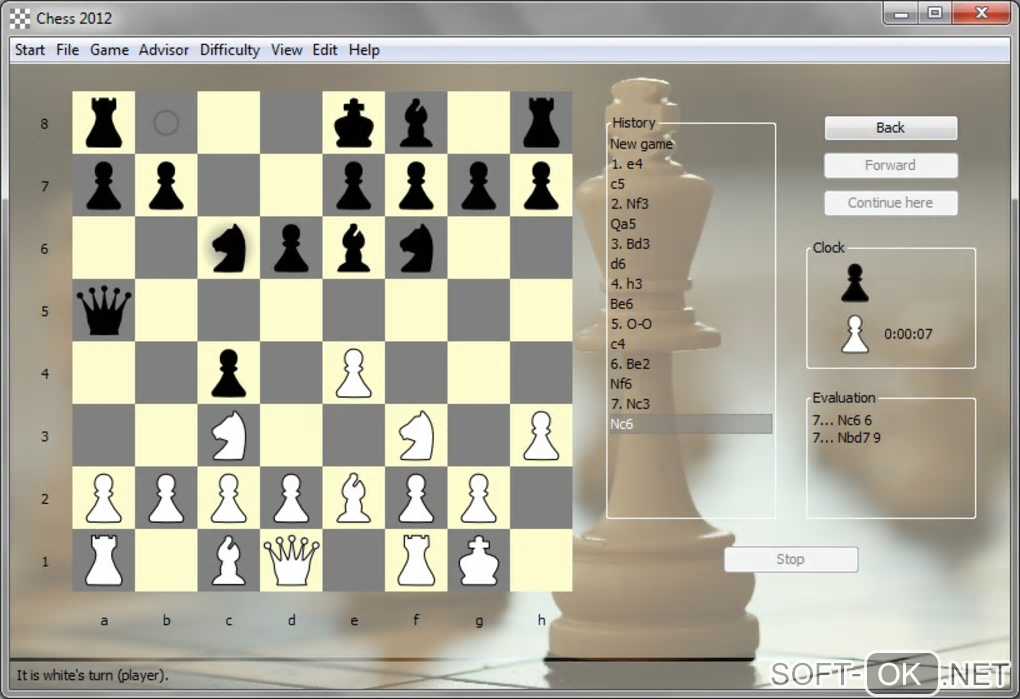Select the white pawn on d2
Viewport: 1020px width, 699px height.
tap(291, 497)
